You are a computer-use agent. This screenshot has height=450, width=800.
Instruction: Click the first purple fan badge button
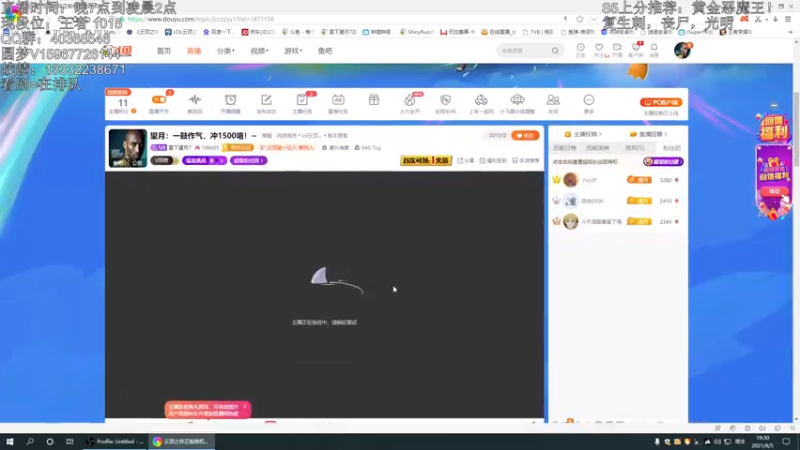pyautogui.click(x=205, y=161)
